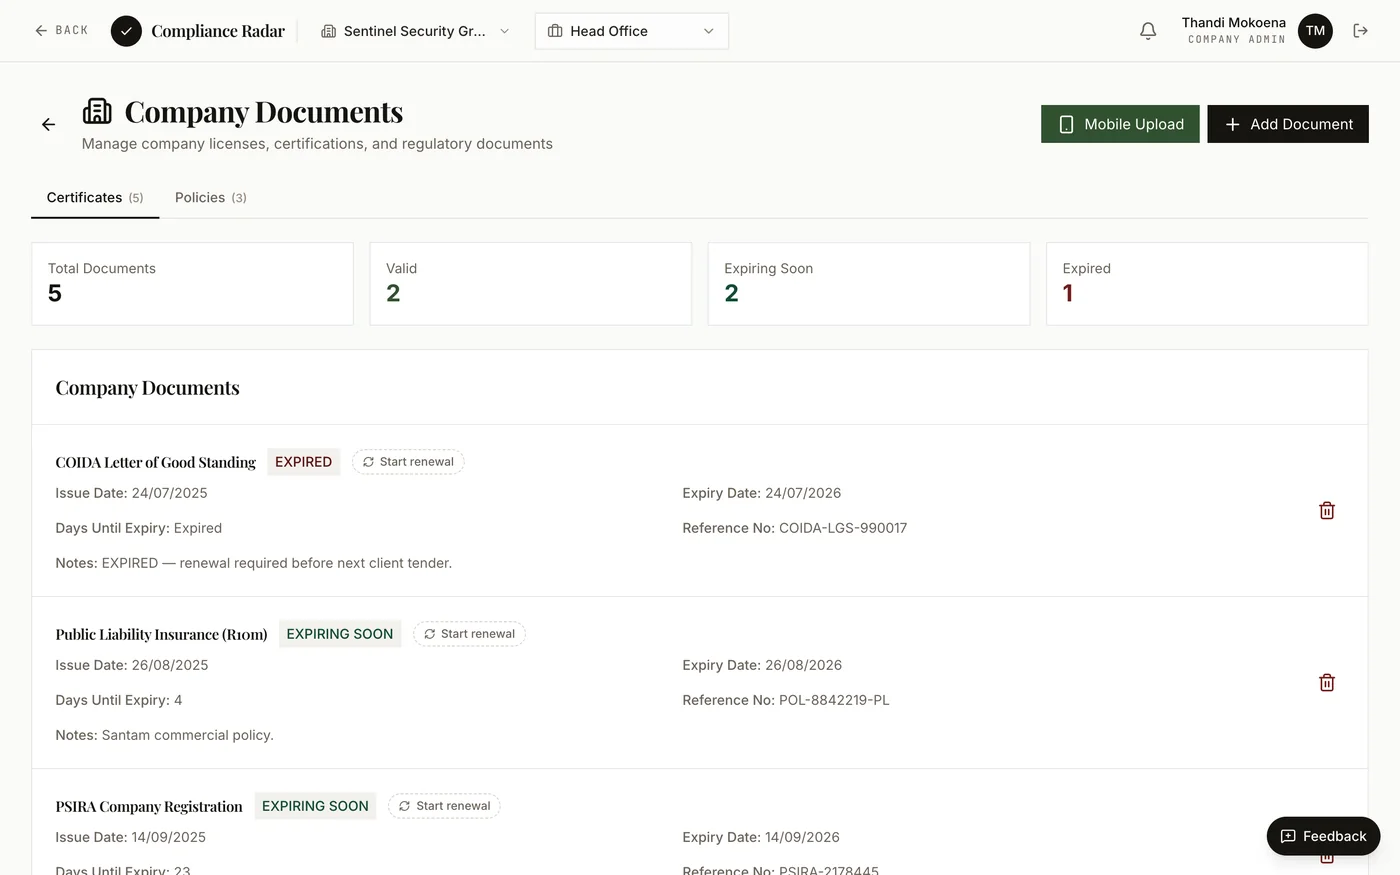Start renewal for Public Liability Insurance
1400x875 pixels.
click(x=469, y=634)
